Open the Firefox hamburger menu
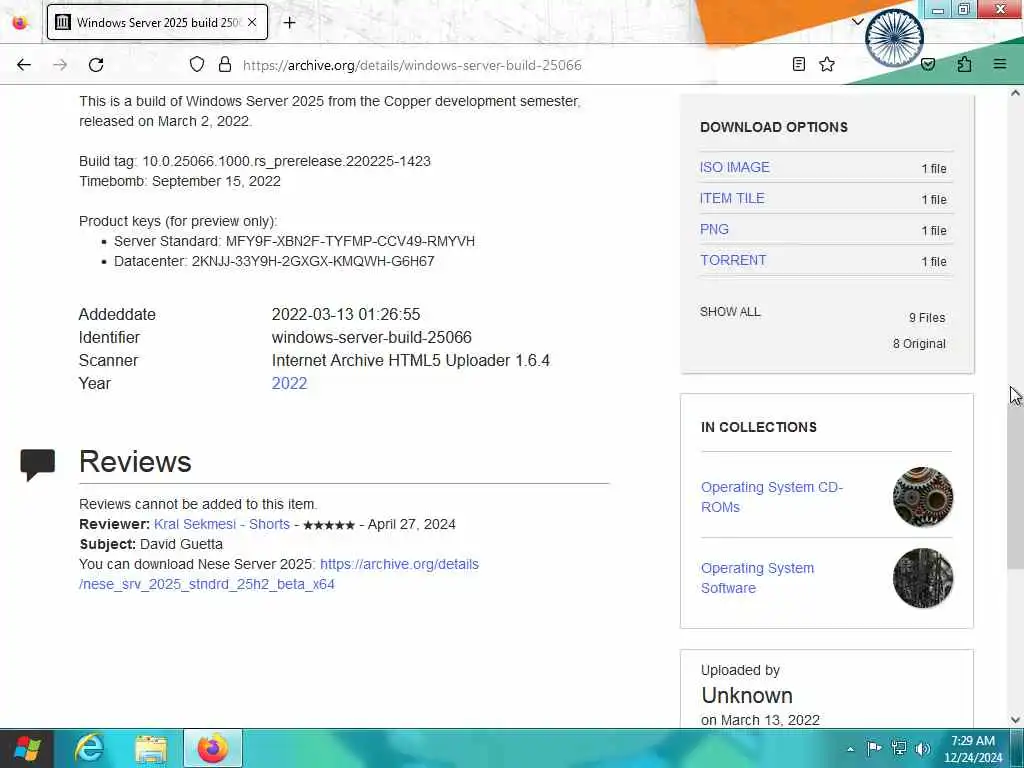 pyautogui.click(x=1000, y=64)
